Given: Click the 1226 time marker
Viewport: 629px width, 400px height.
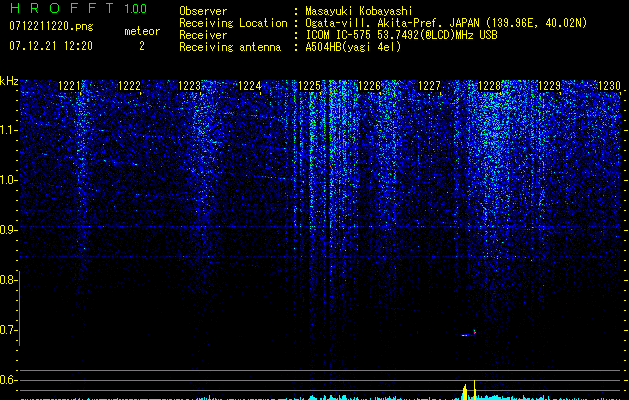Looking at the screenshot, I should click(x=369, y=86).
